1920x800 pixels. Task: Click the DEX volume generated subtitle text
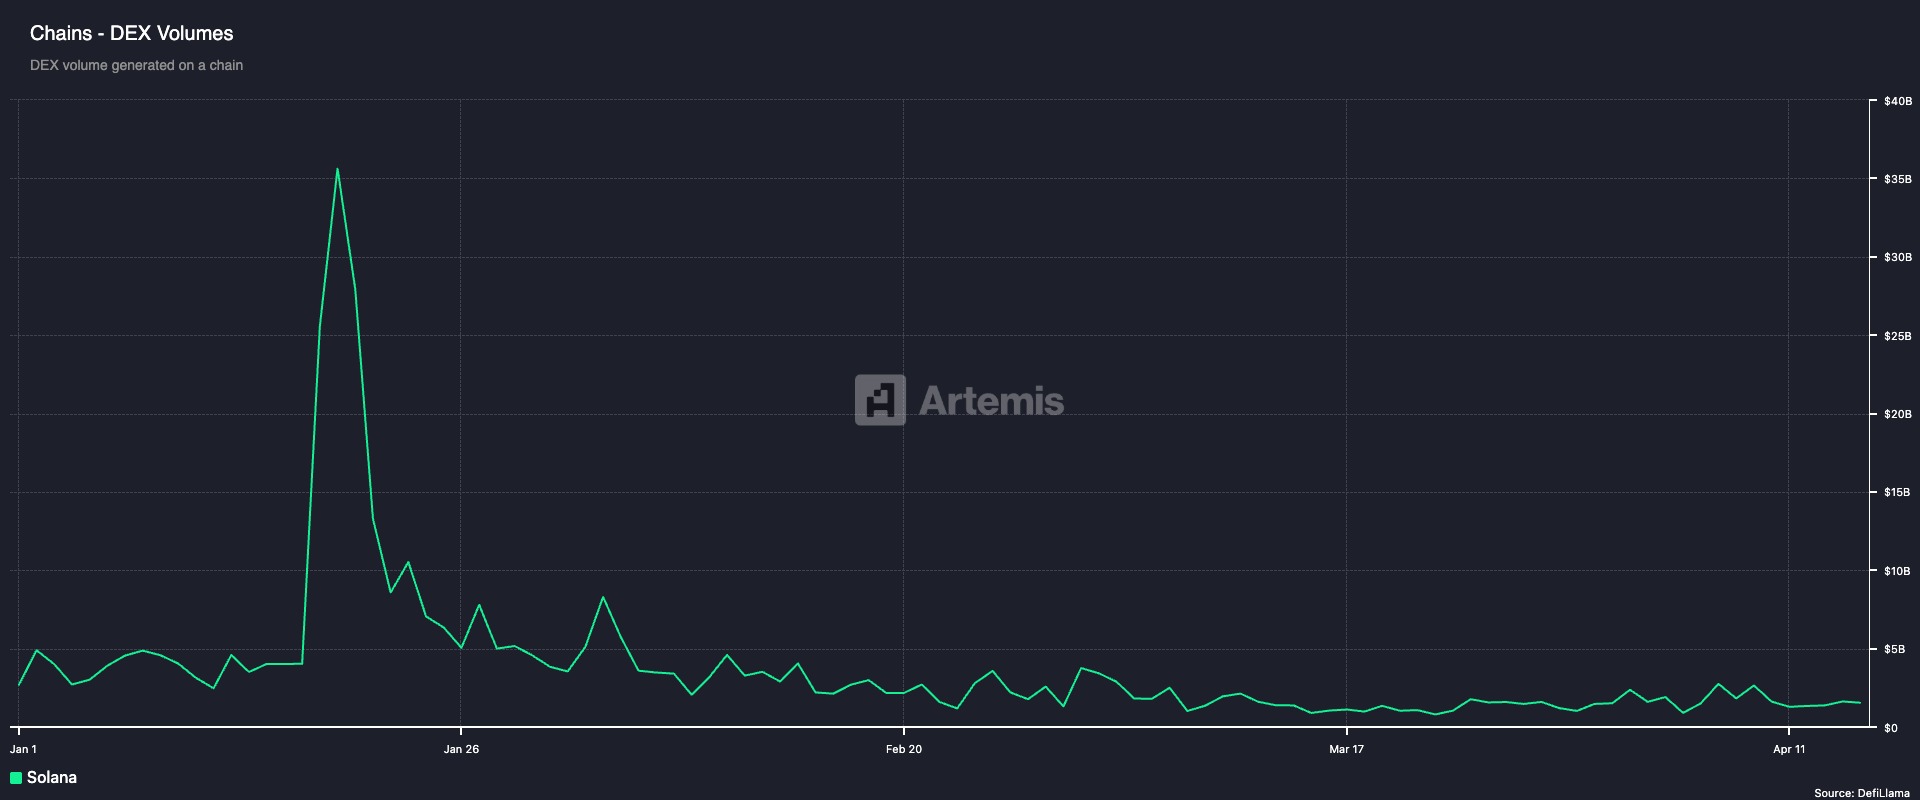[x=136, y=65]
